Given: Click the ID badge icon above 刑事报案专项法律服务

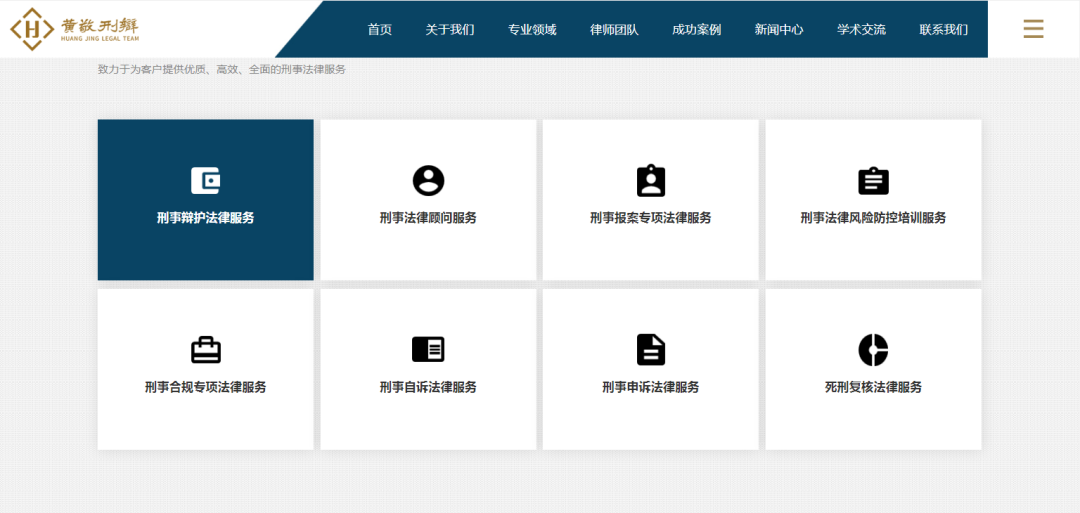Looking at the screenshot, I should coord(651,180).
